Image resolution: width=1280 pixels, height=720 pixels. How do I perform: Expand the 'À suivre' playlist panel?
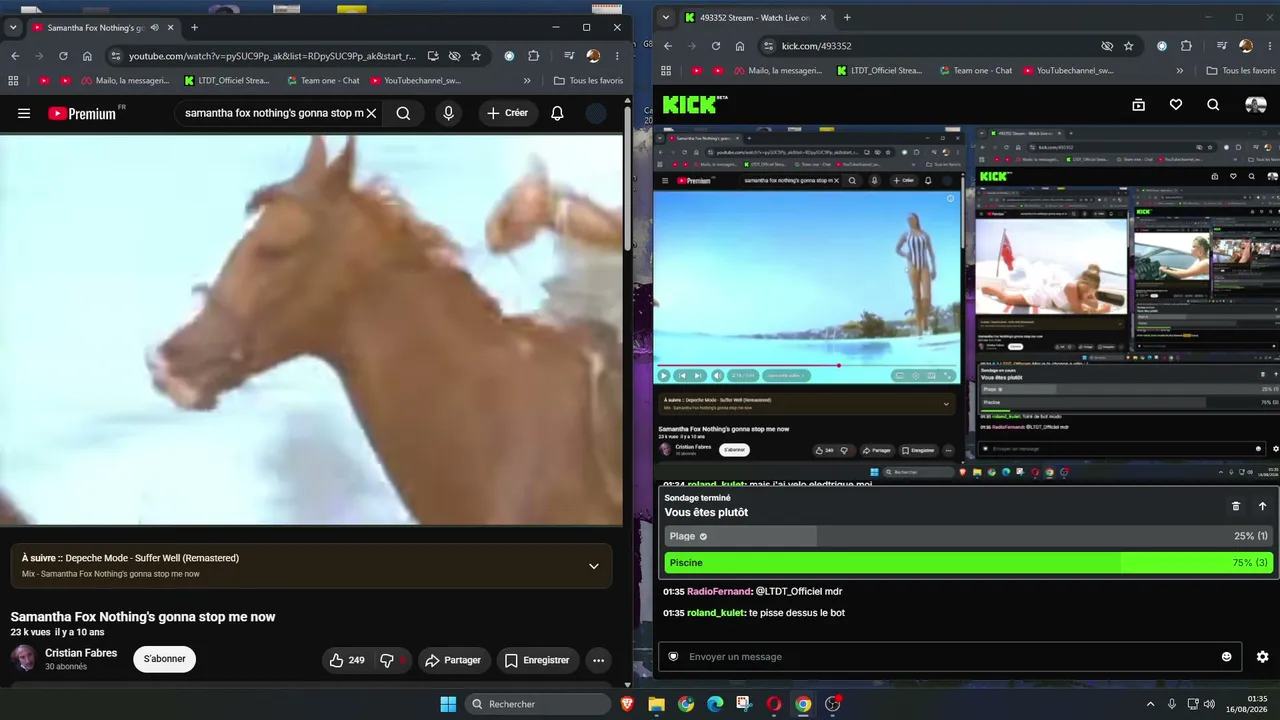tap(593, 566)
